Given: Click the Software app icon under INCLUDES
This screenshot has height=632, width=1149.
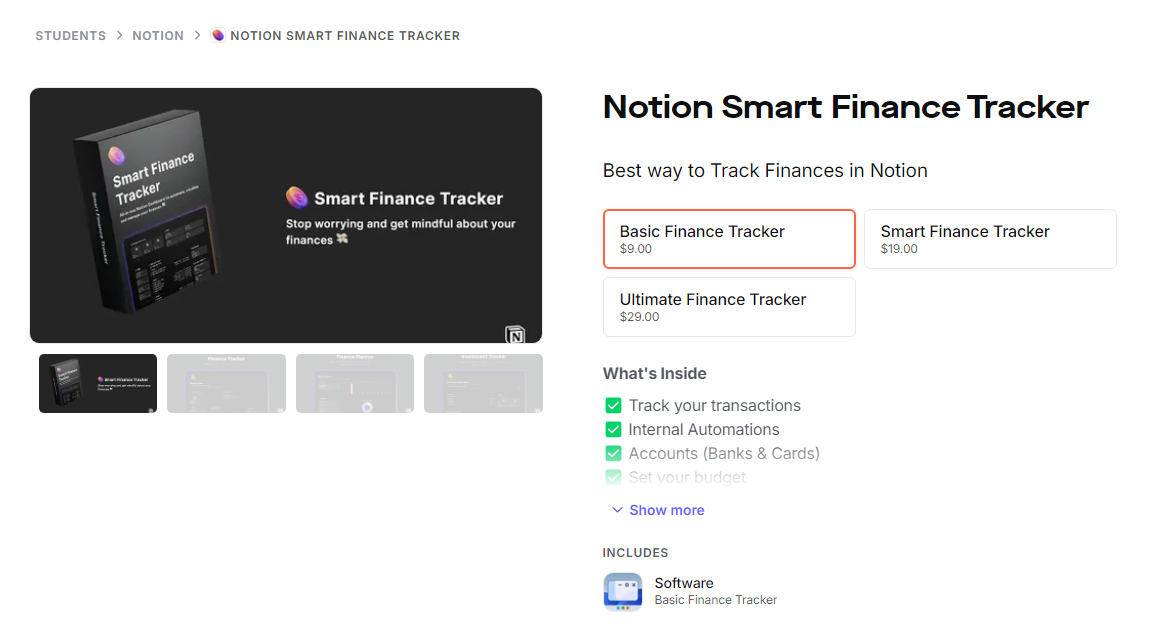Looking at the screenshot, I should (x=622, y=591).
